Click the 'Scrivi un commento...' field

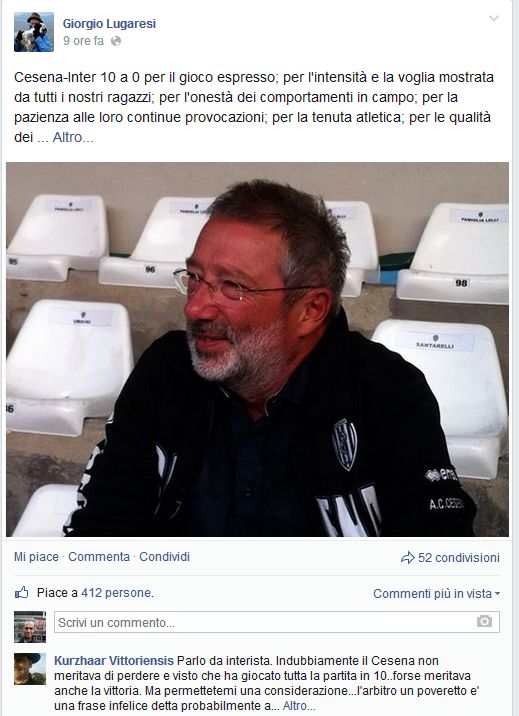pyautogui.click(x=277, y=622)
